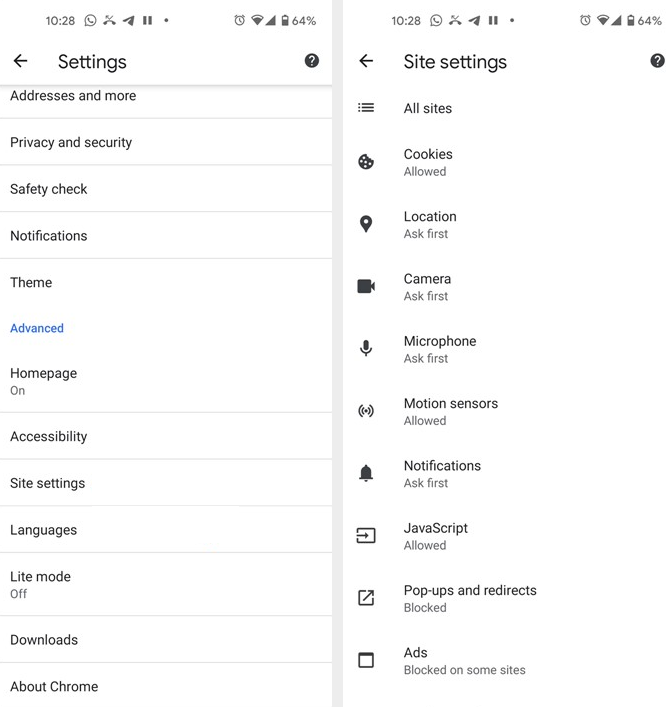Tap the Notifications bell icon
Screen dimensions: 671x707
[366, 473]
